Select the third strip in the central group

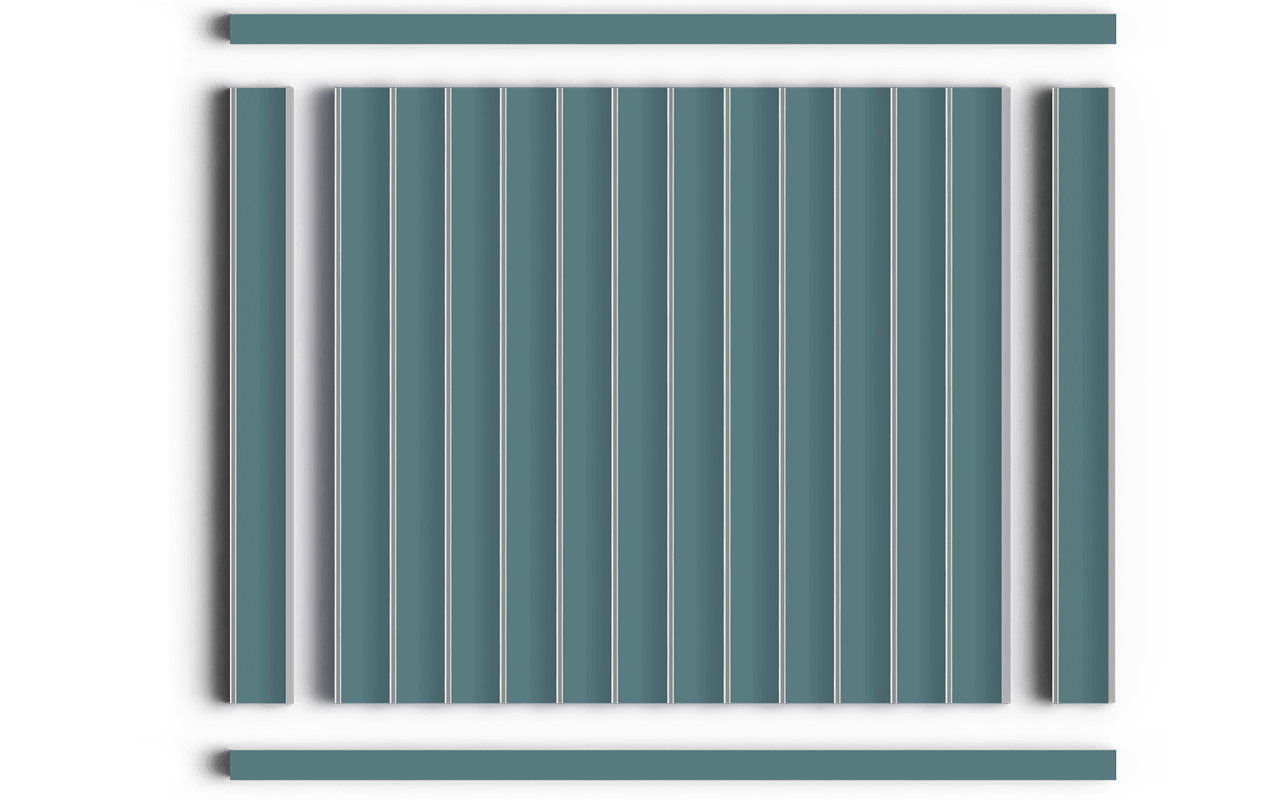pos(476,395)
